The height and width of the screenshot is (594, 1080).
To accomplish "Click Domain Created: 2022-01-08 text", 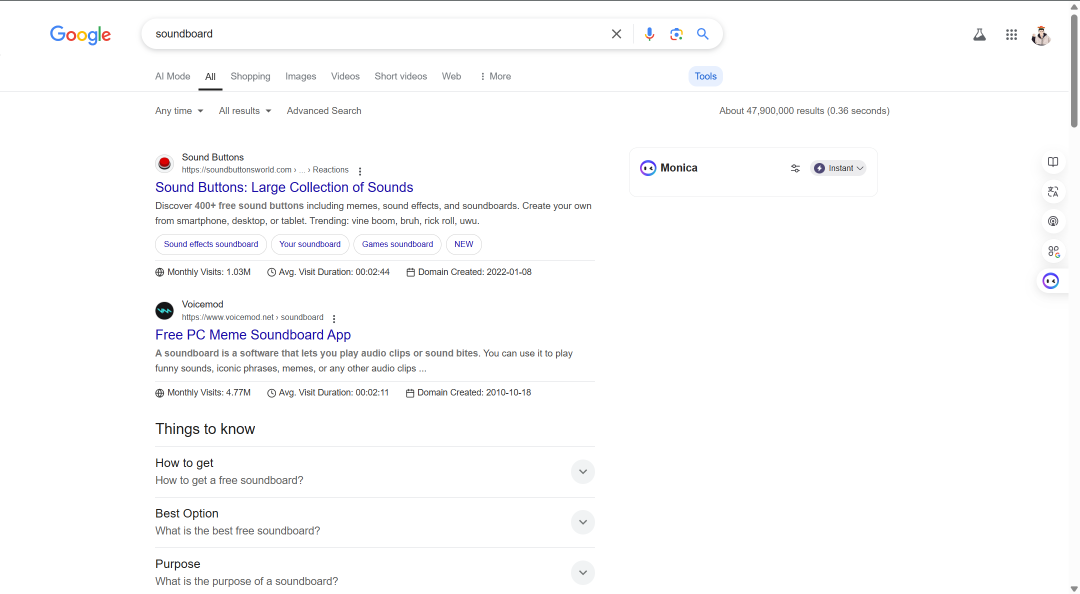I will (x=469, y=272).
